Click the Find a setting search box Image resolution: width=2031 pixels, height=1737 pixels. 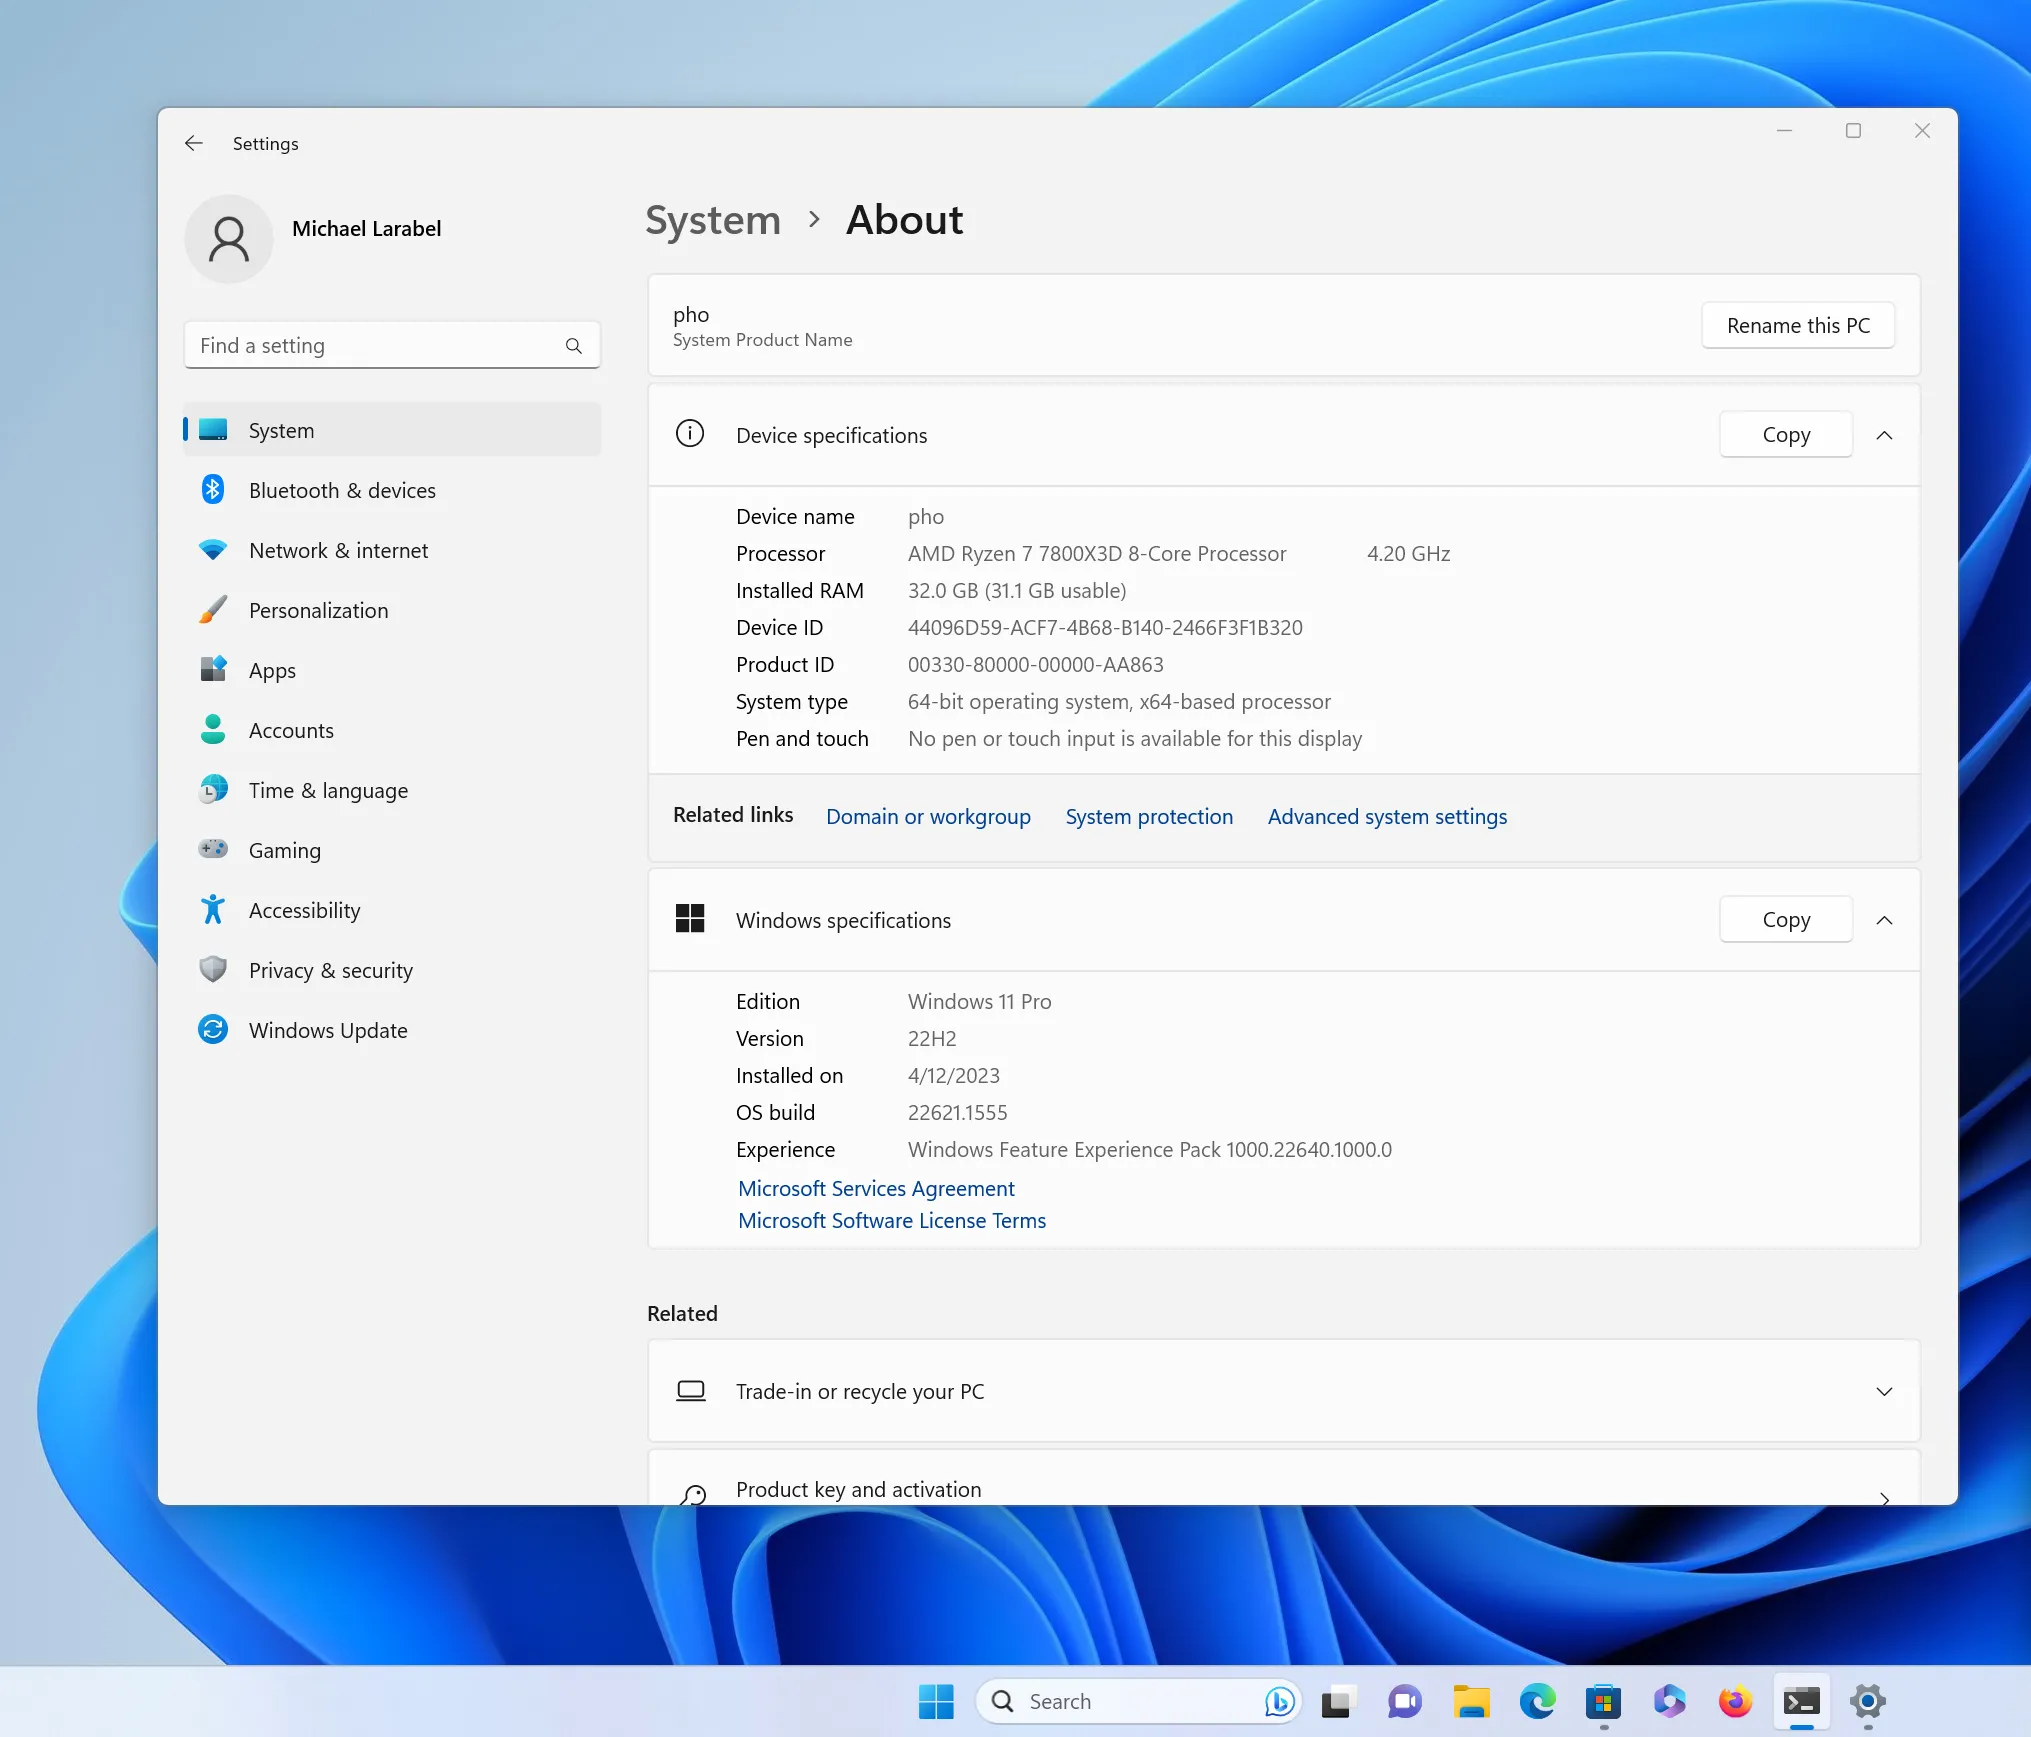pyautogui.click(x=380, y=345)
